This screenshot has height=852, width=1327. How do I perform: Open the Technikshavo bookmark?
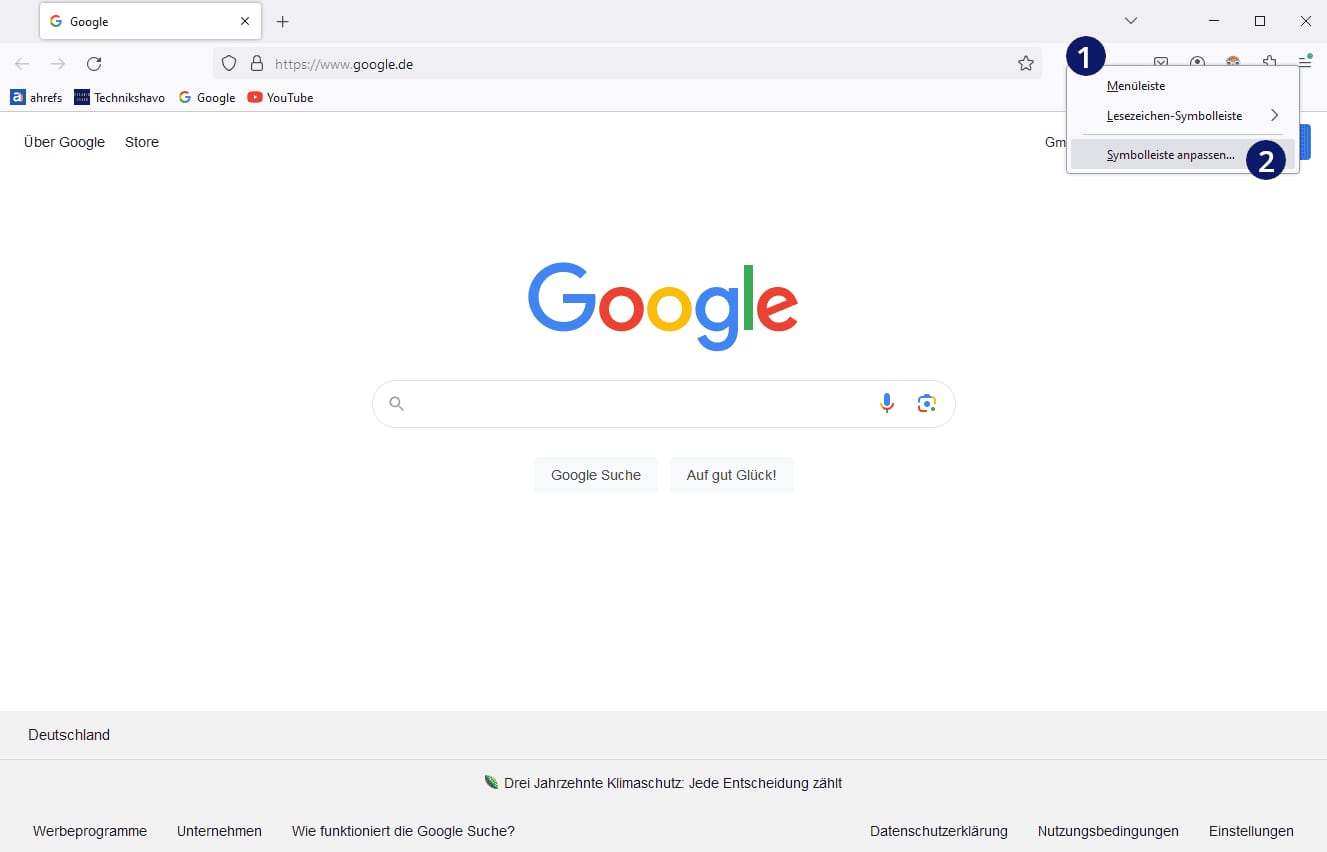[119, 97]
